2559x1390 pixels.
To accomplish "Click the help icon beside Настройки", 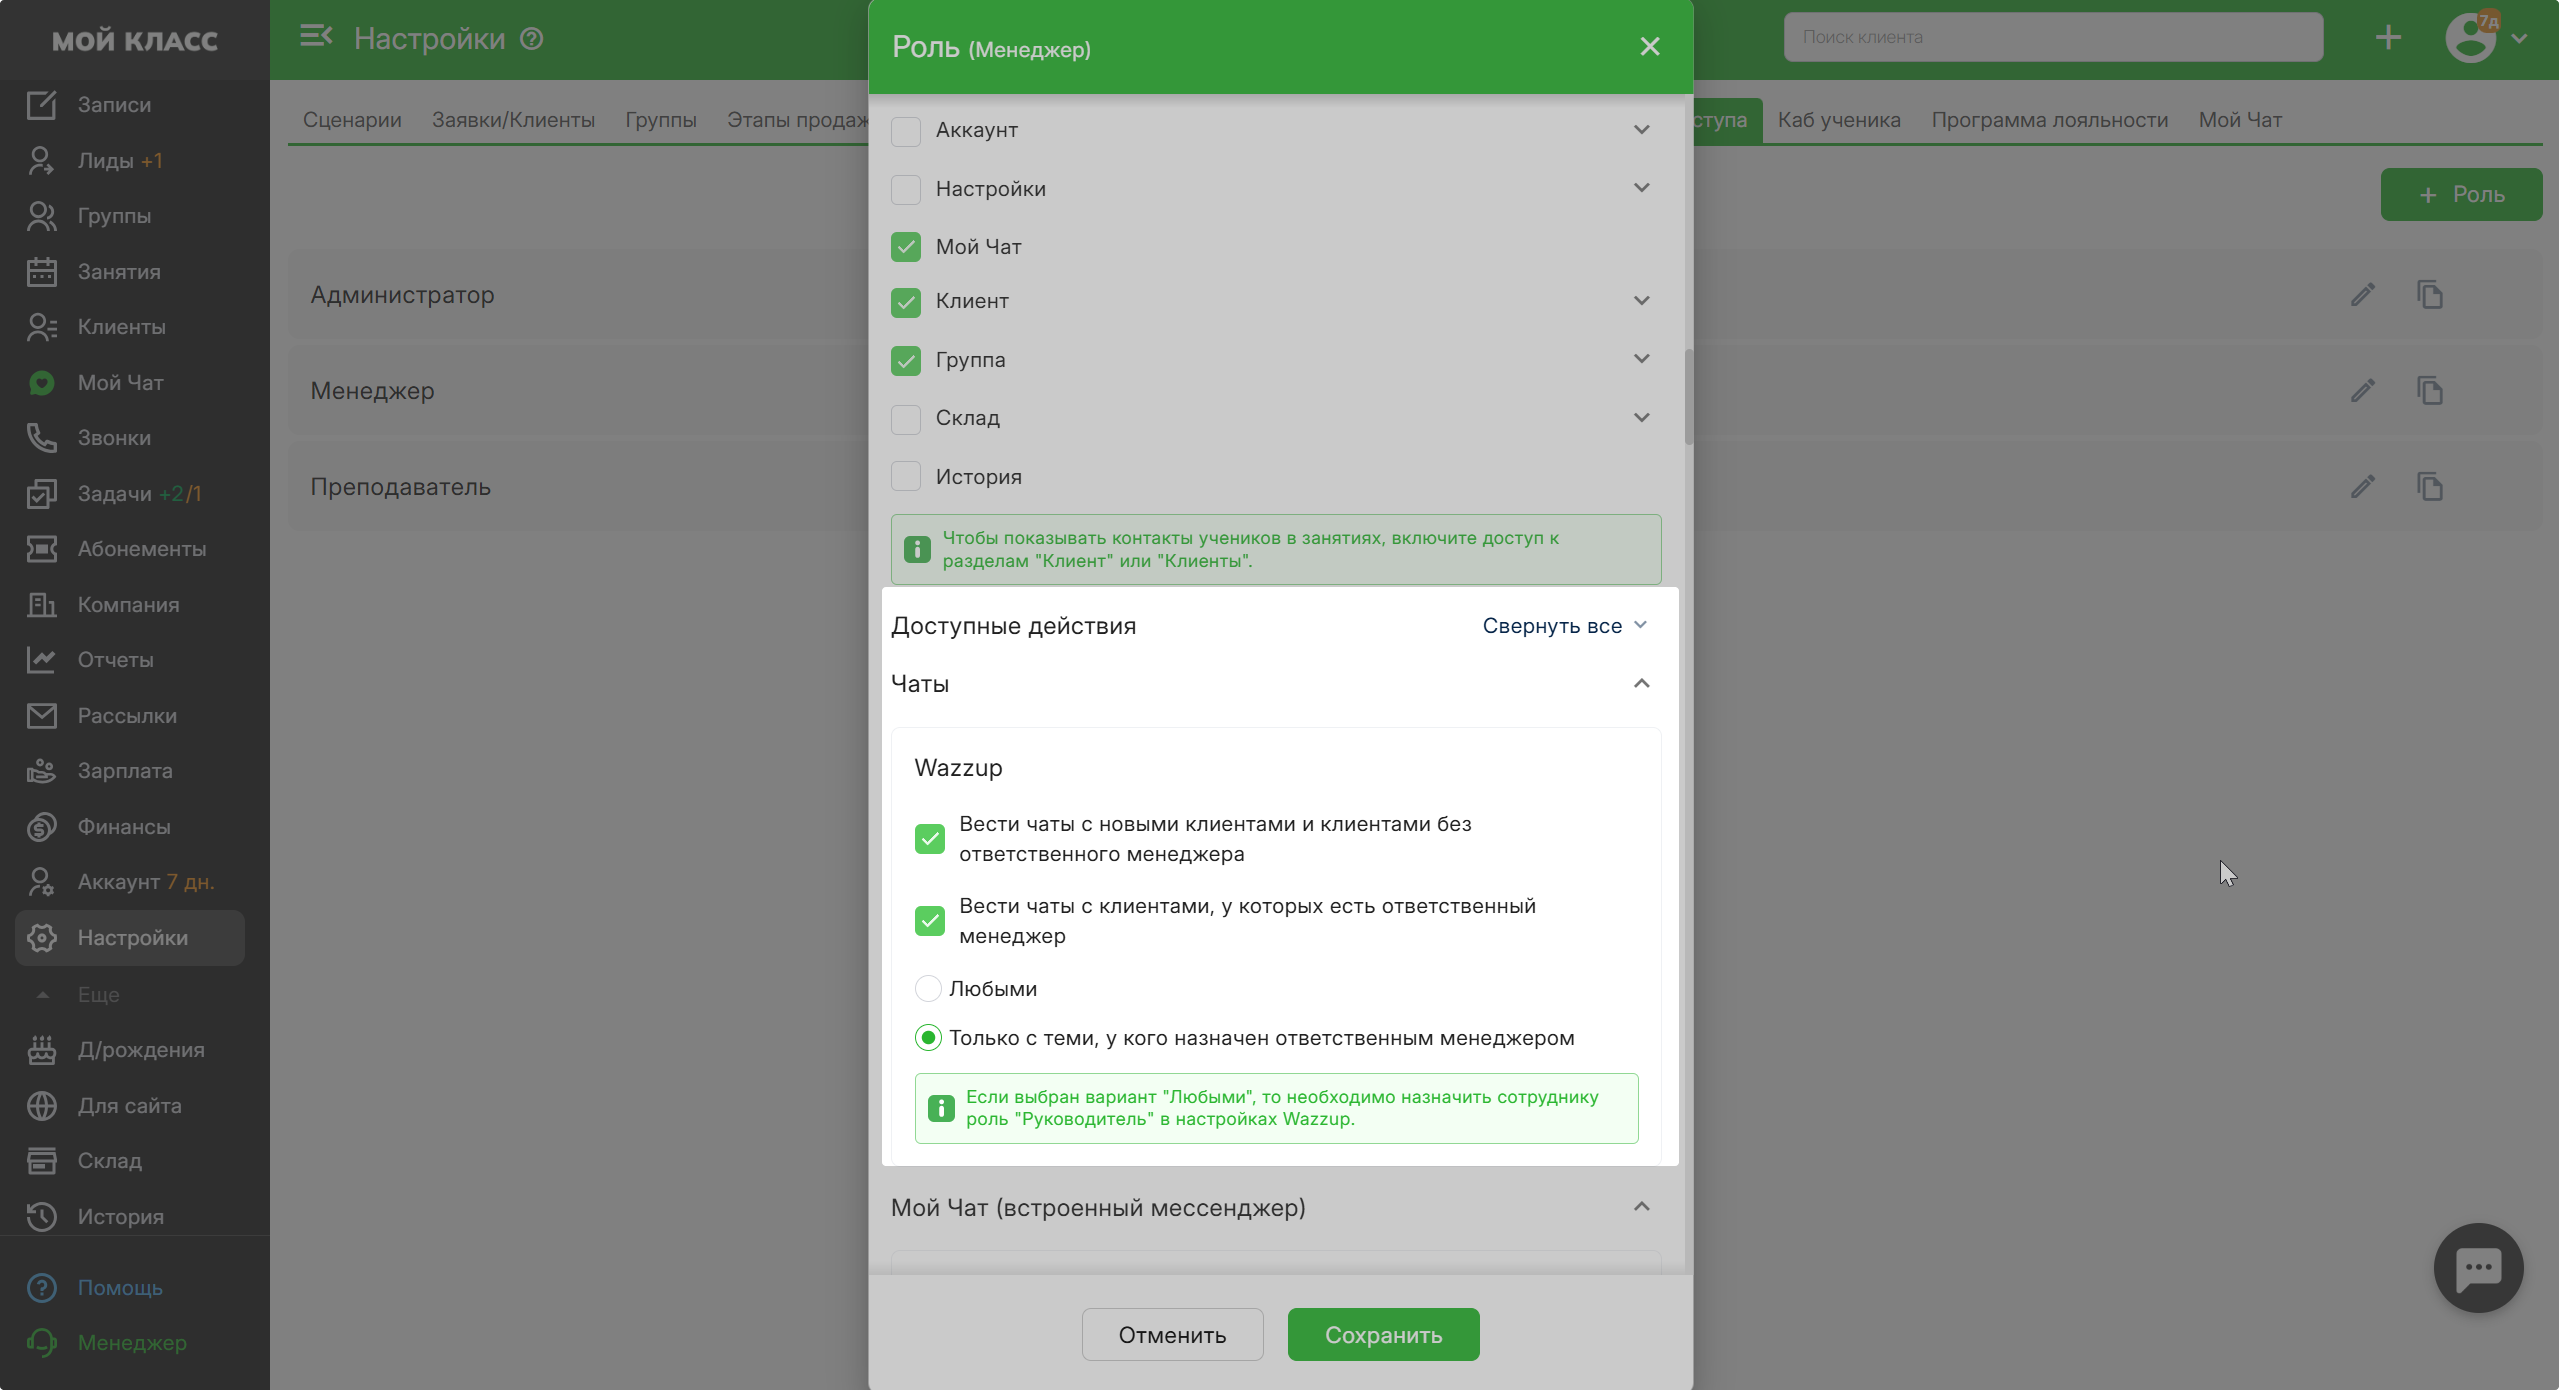I will pos(532,38).
